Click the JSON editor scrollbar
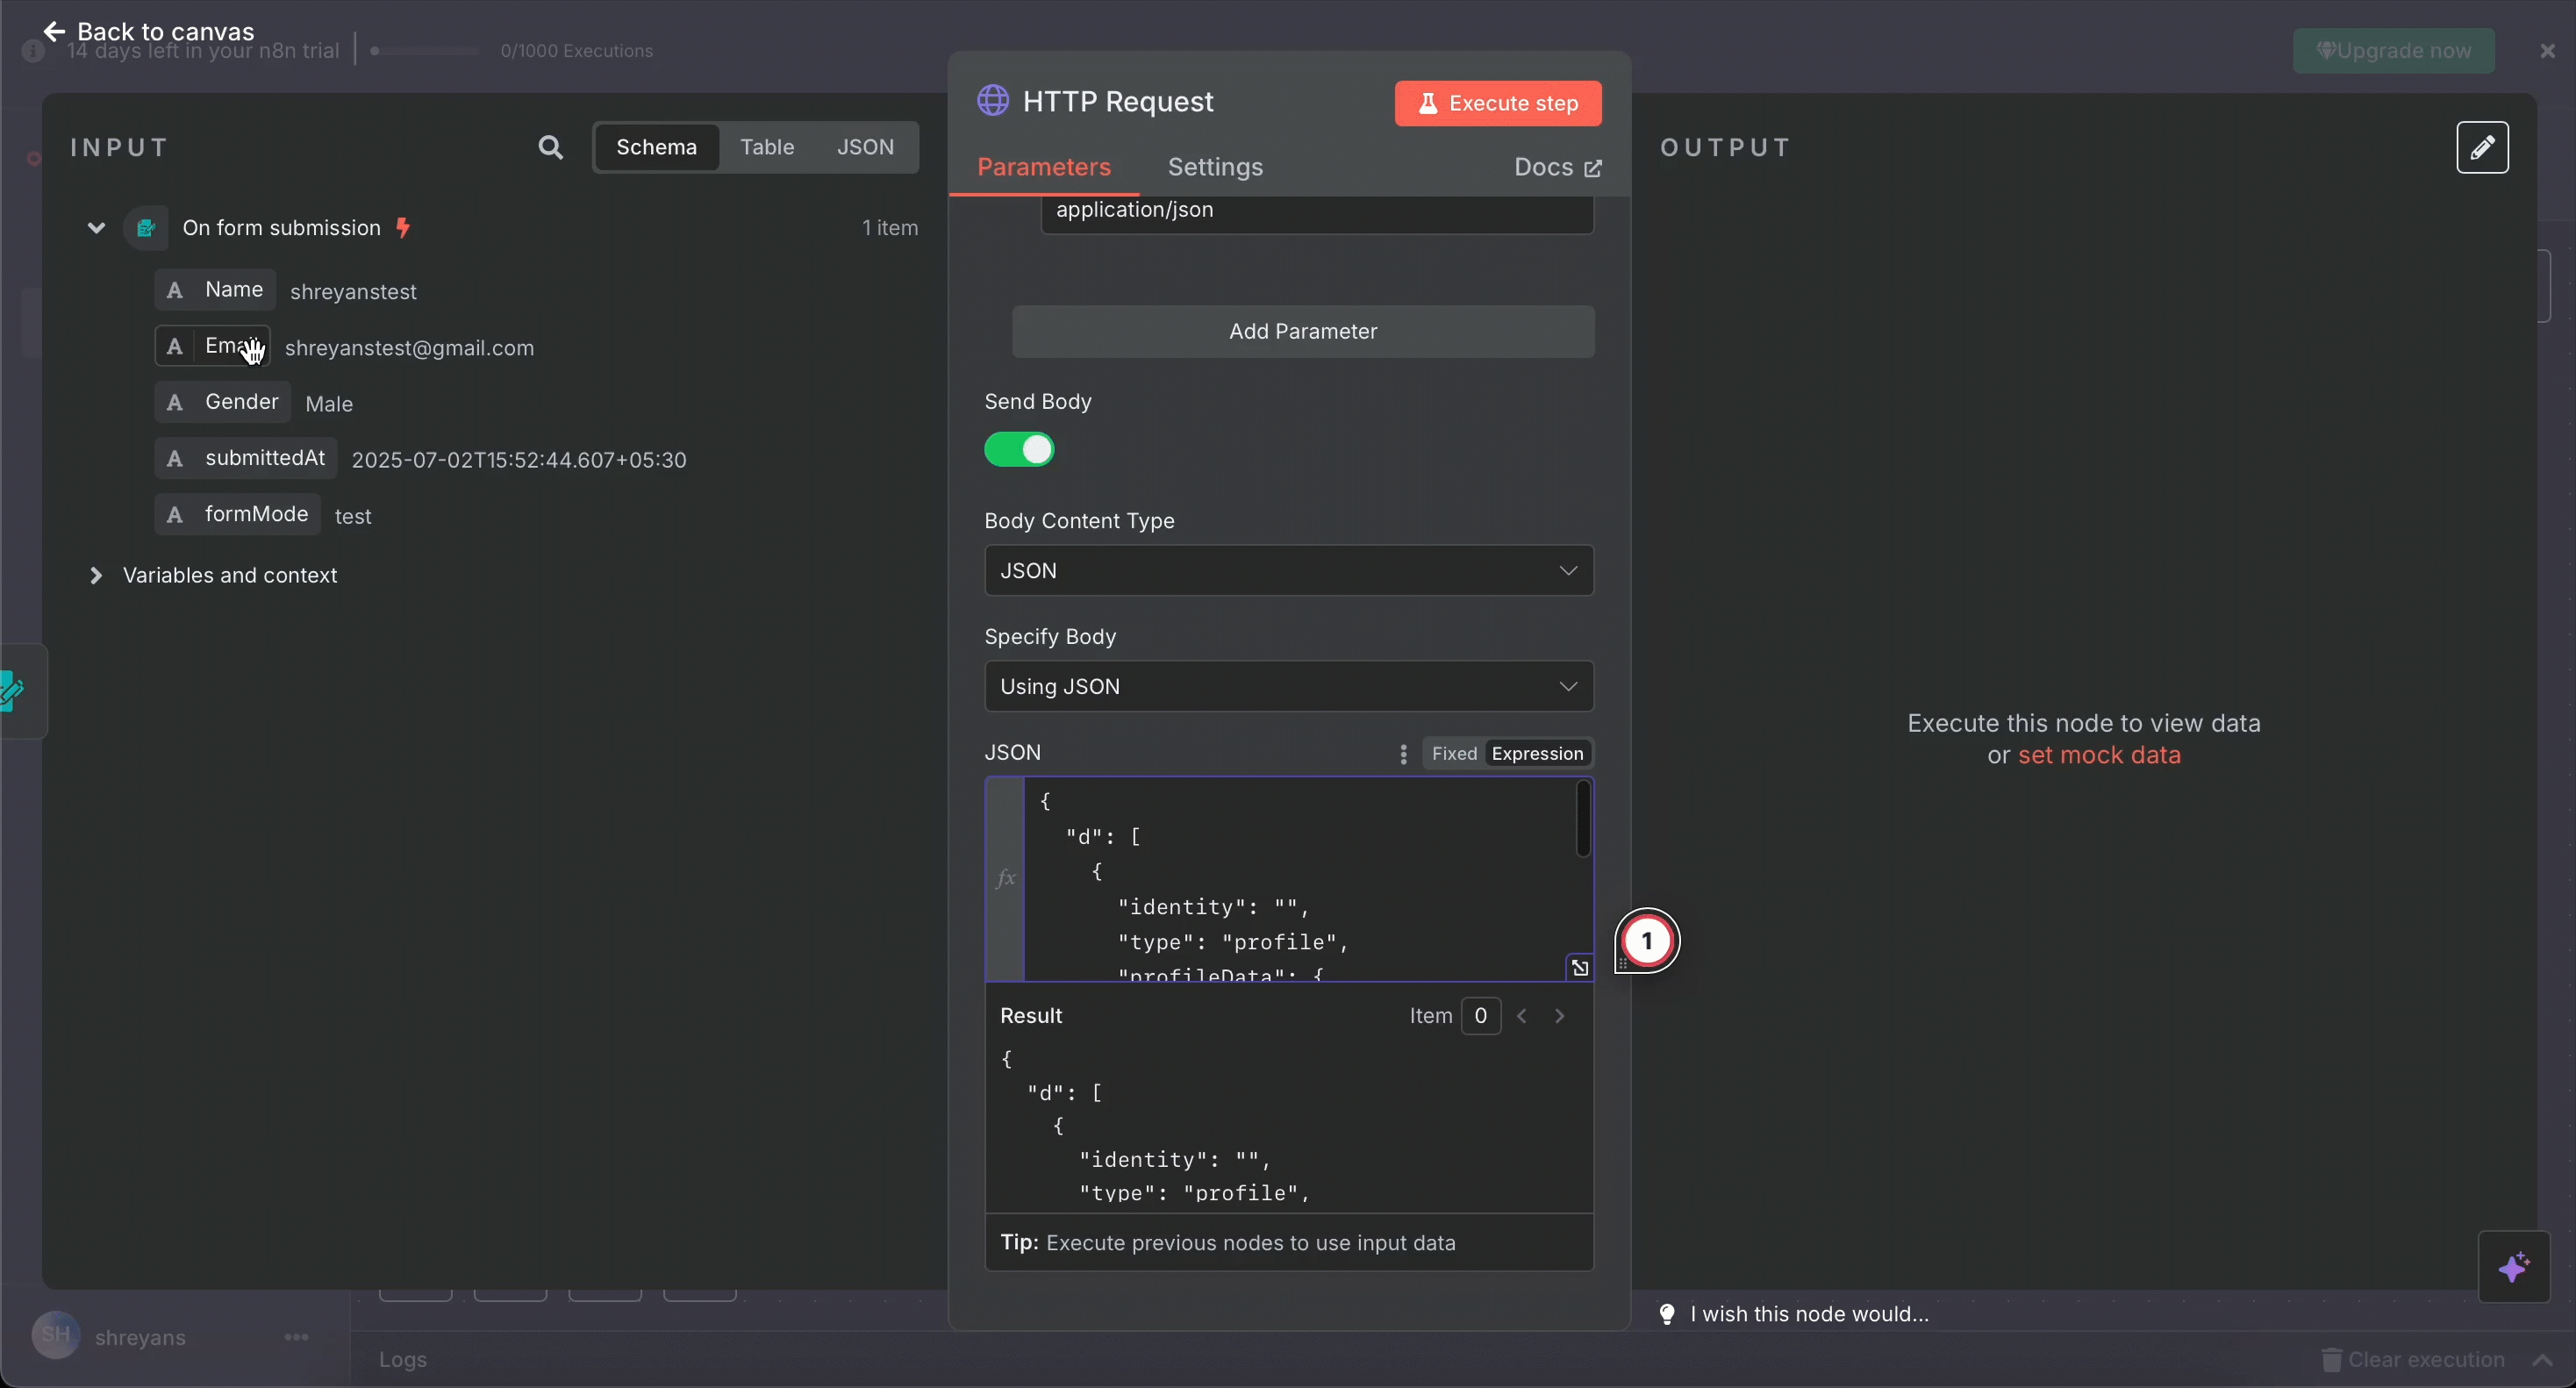Screen dimensions: 2576x1388 (x=1582, y=819)
